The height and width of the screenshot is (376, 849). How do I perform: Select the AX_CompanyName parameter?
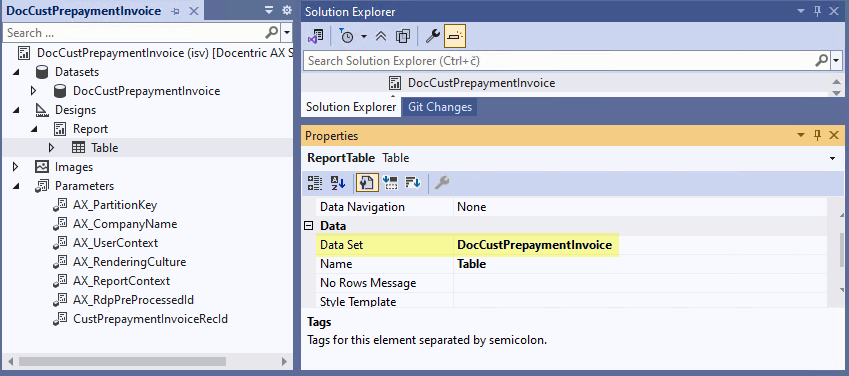[125, 224]
